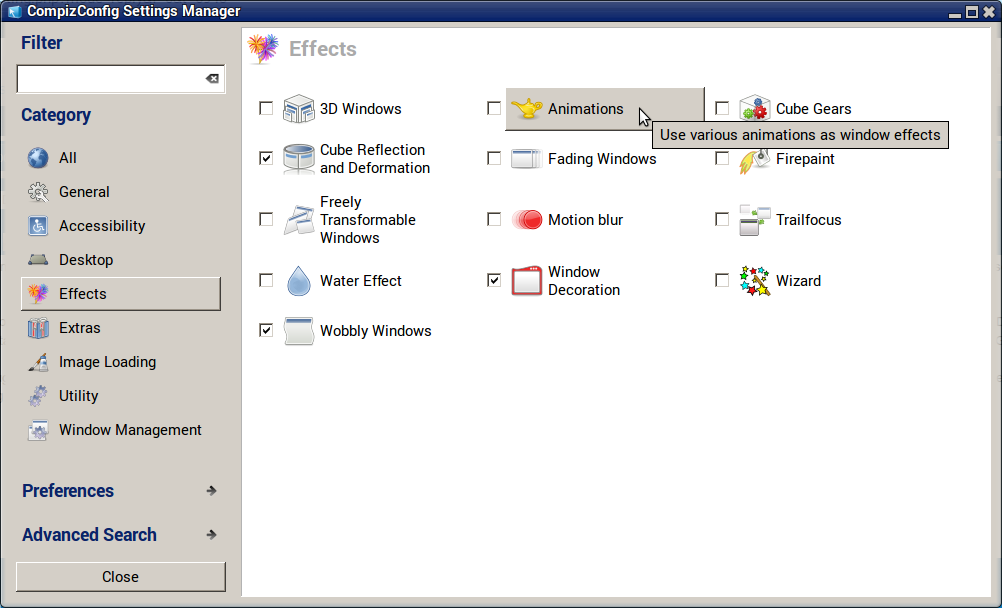
Task: Click the Wizard stars icon
Action: [x=754, y=281]
